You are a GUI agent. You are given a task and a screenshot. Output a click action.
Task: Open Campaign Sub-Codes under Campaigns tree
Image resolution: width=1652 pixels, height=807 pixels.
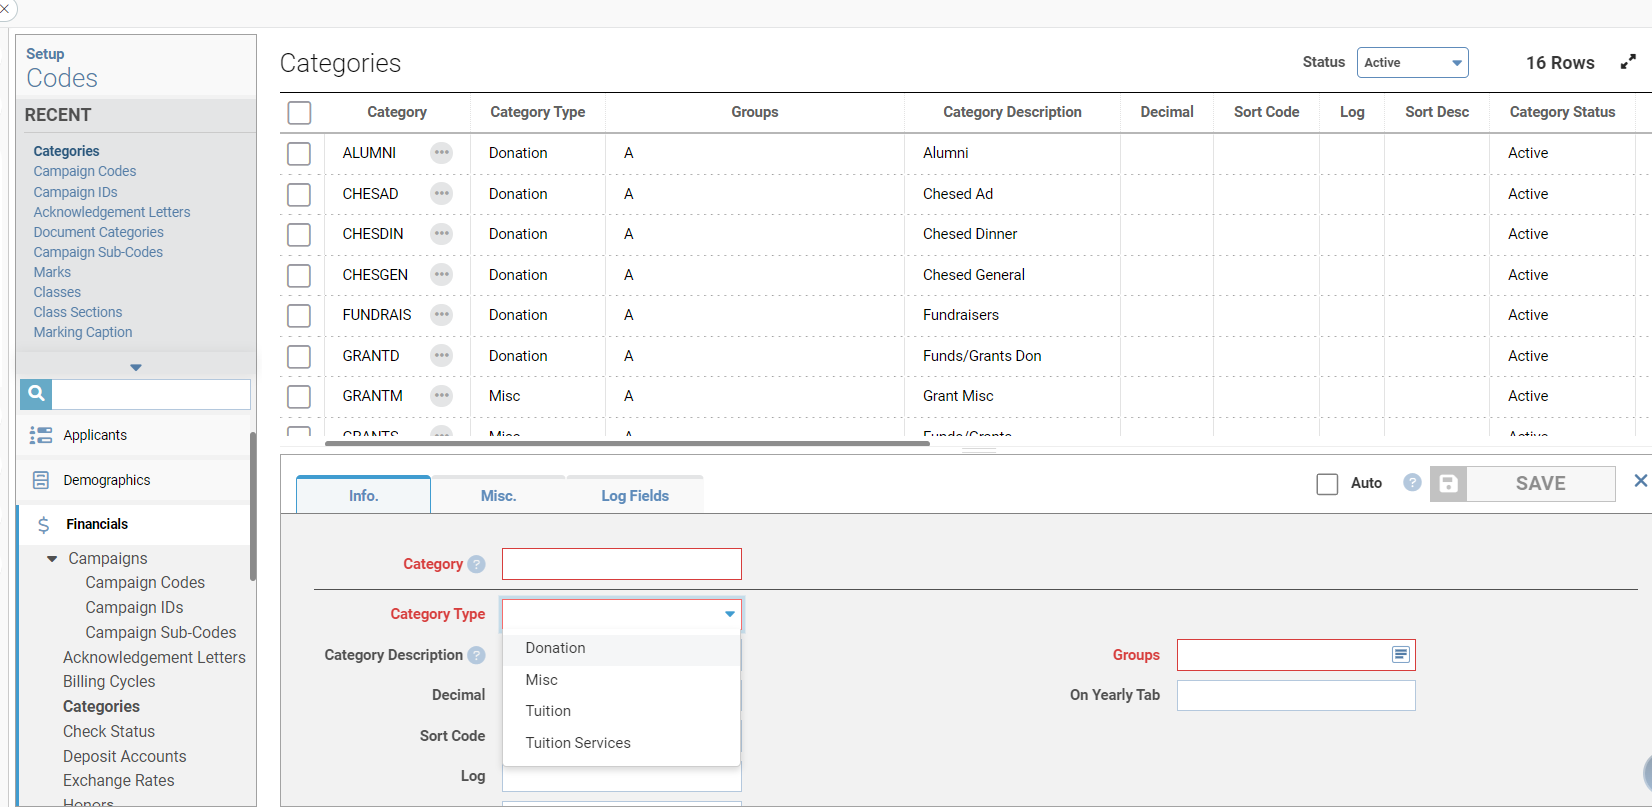pos(161,633)
